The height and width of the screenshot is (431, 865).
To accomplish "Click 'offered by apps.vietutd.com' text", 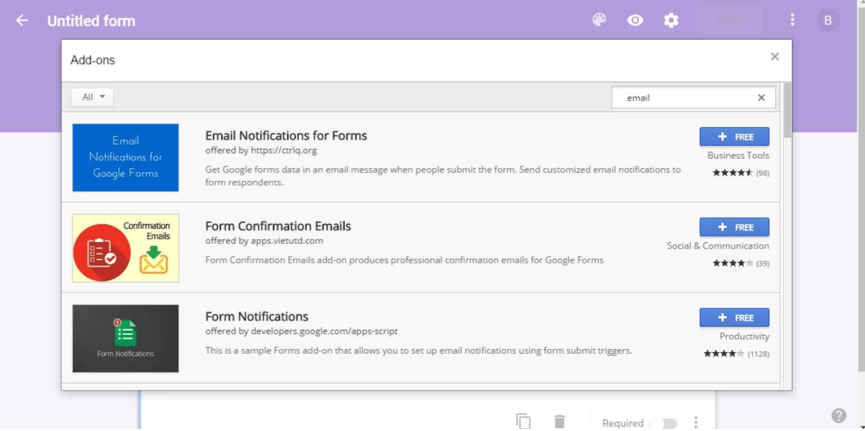I will tap(264, 241).
